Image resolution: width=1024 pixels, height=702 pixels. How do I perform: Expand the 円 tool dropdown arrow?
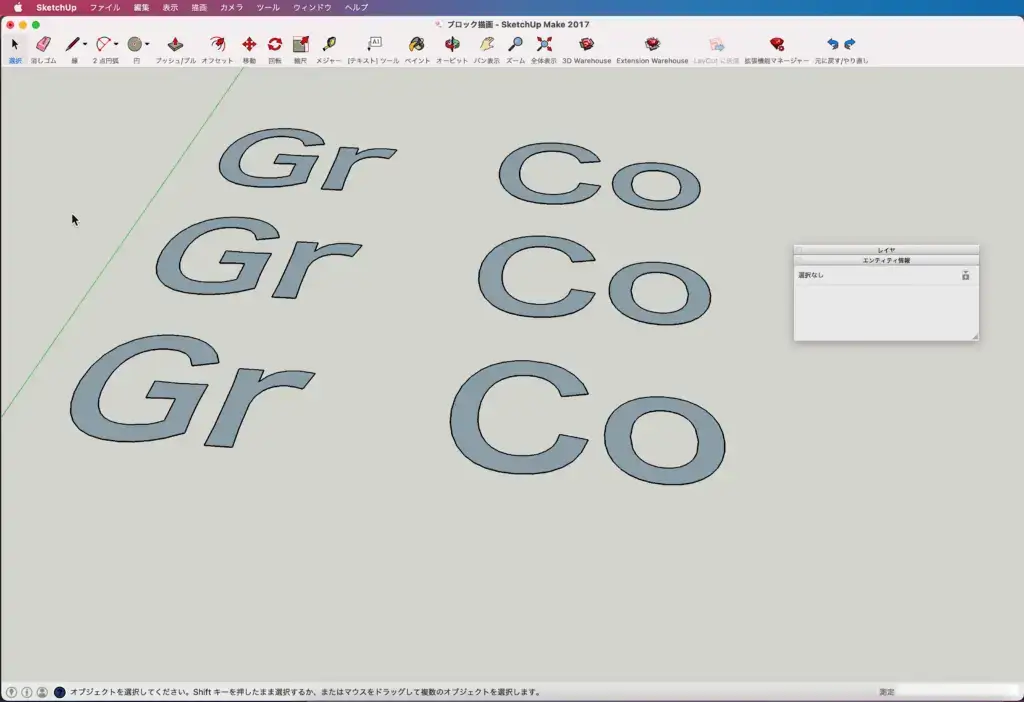pos(147,44)
